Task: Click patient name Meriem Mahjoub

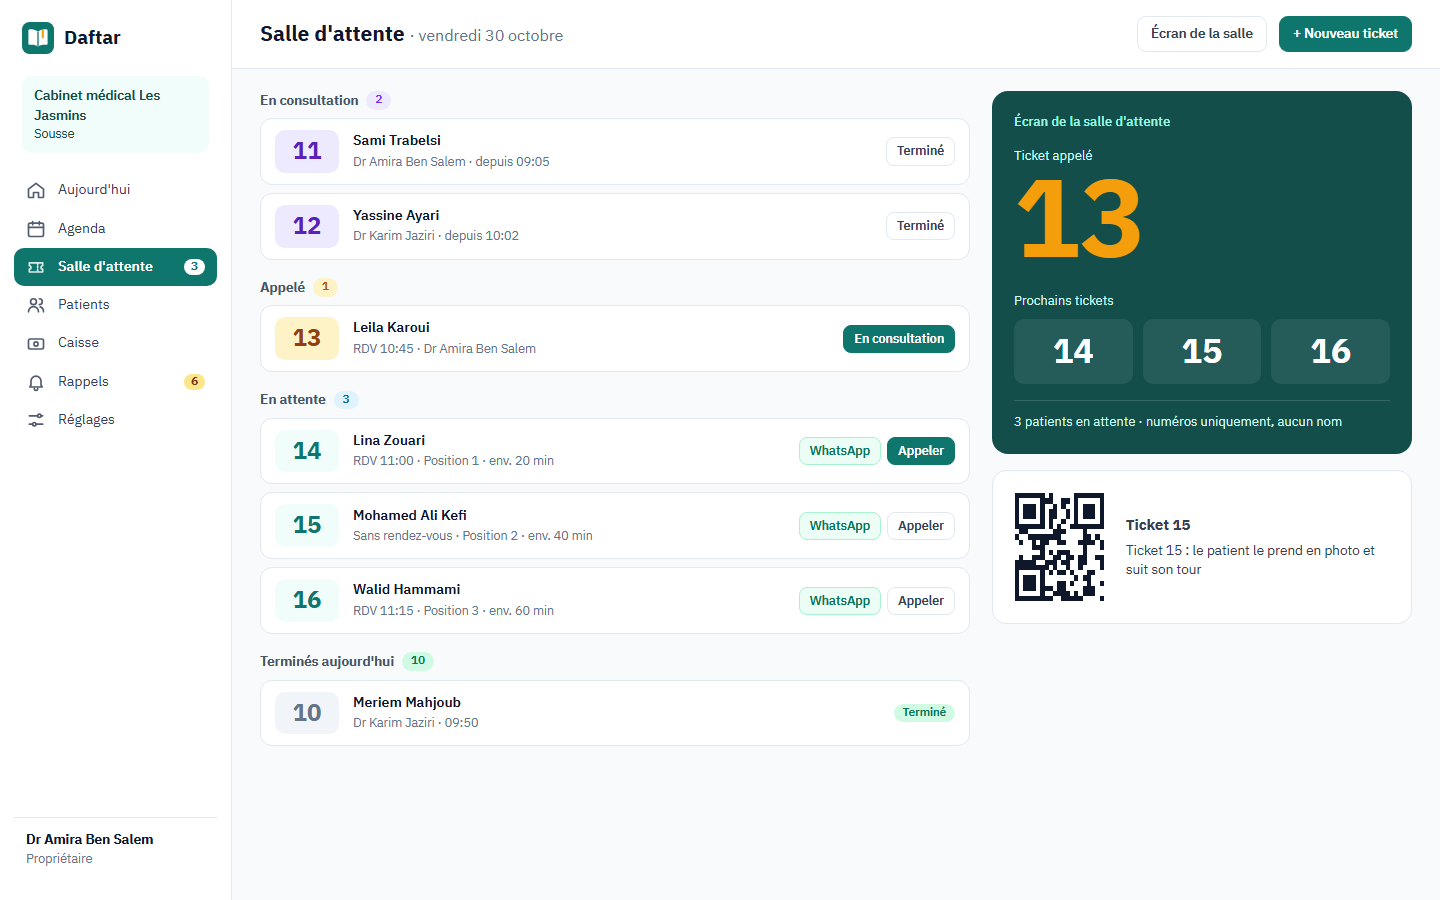Action: [407, 703]
